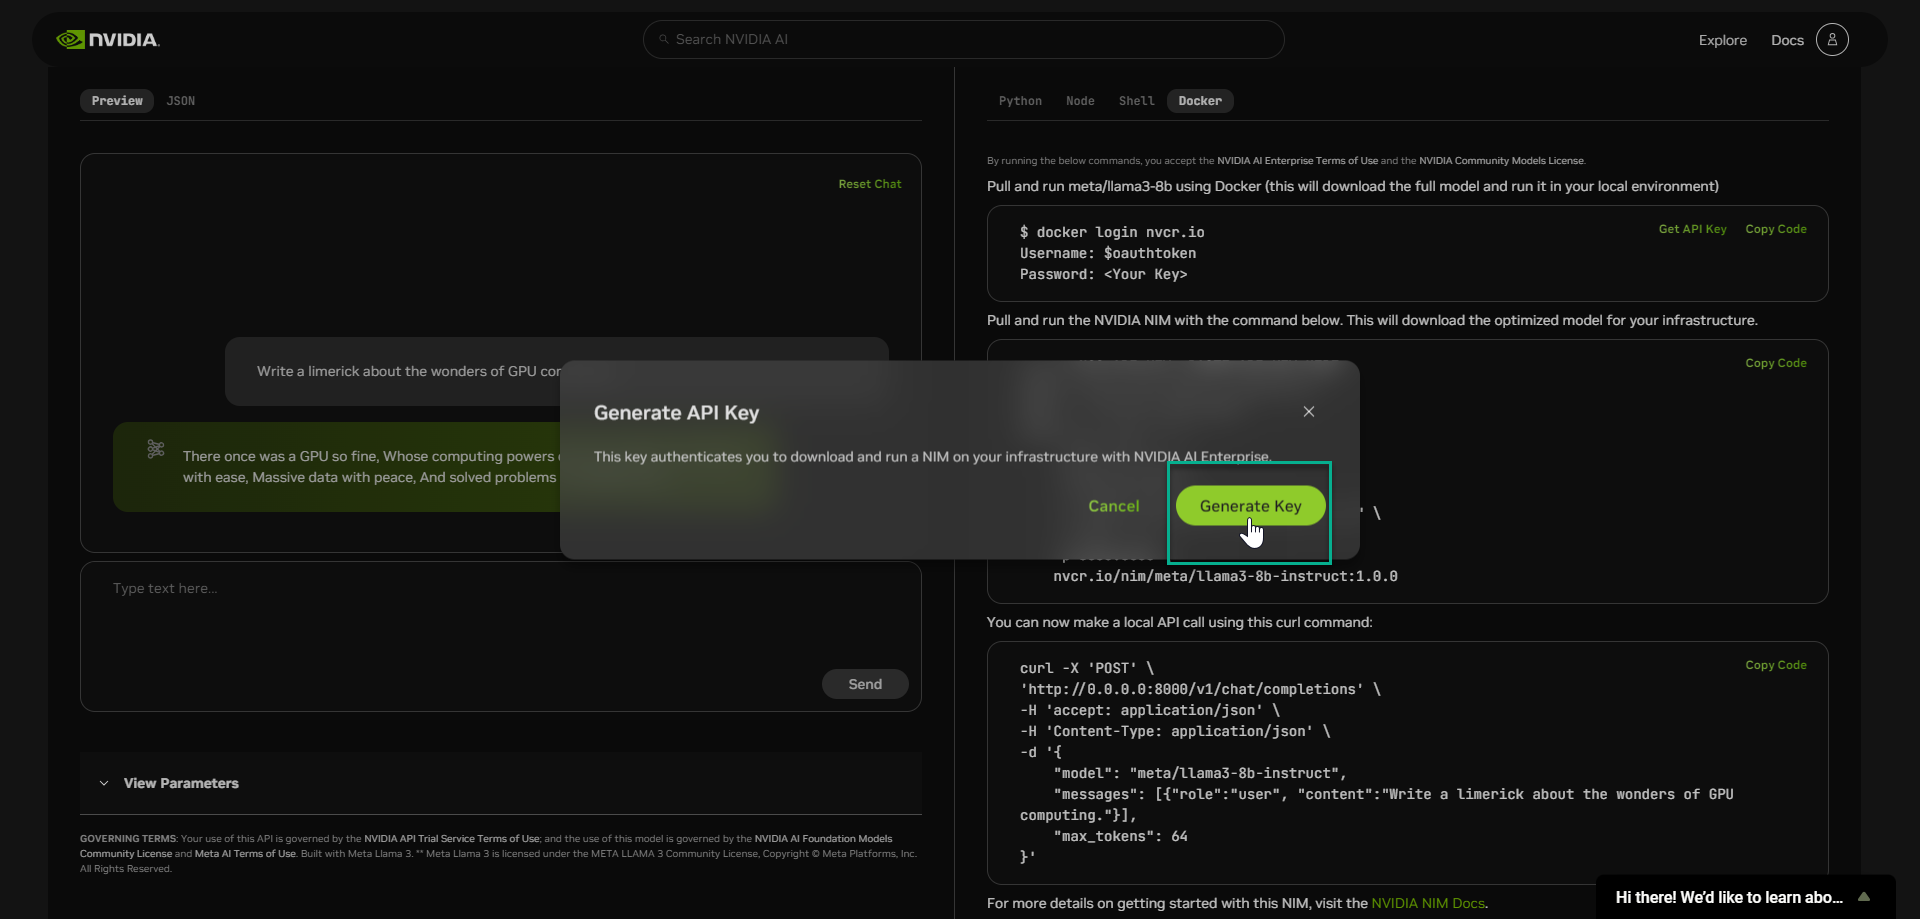Cancel the API key generation

pos(1113,506)
